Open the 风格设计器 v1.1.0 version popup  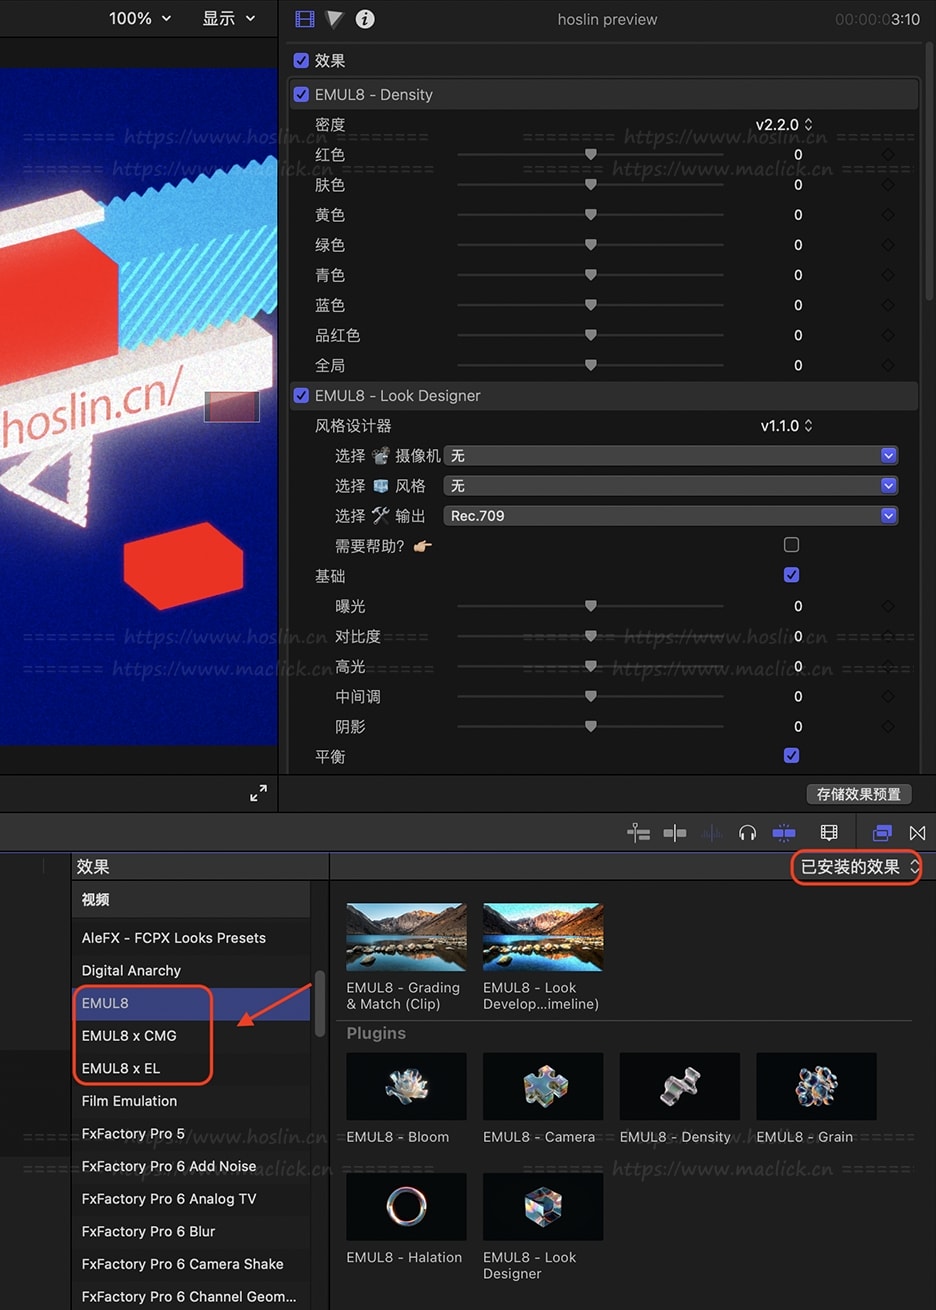[x=786, y=426]
